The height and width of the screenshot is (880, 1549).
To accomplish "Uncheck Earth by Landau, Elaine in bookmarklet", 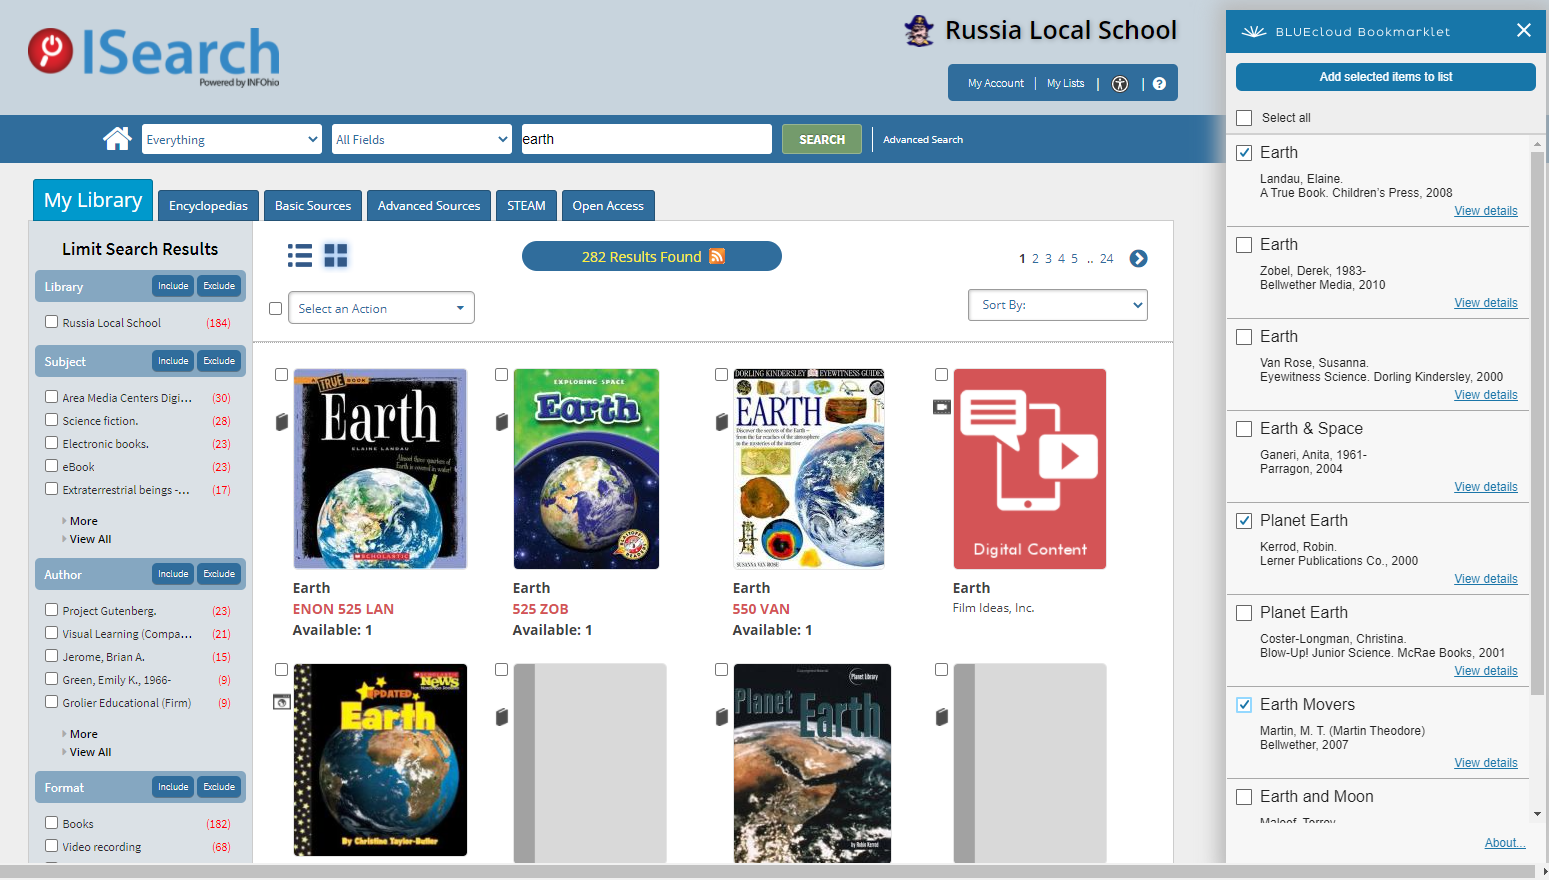I will 1244,153.
